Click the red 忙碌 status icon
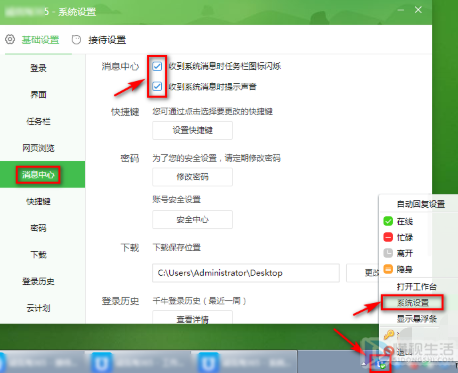 click(388, 237)
